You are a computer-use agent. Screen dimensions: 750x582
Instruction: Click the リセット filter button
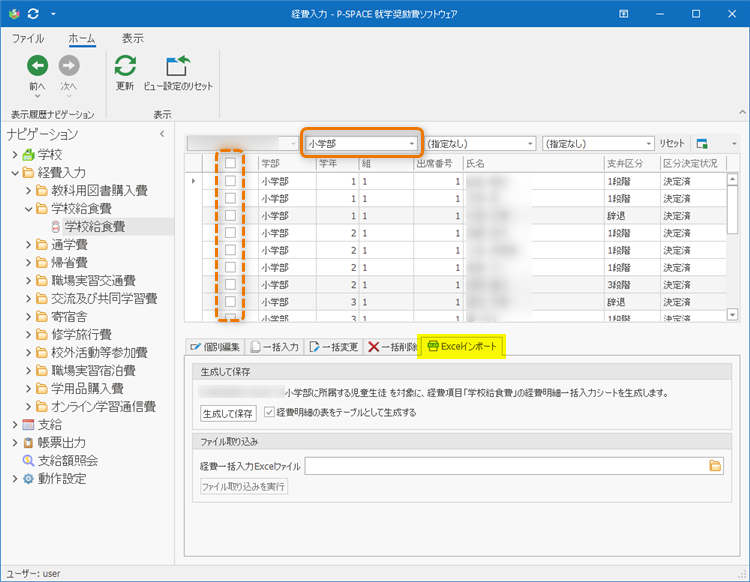pos(672,143)
